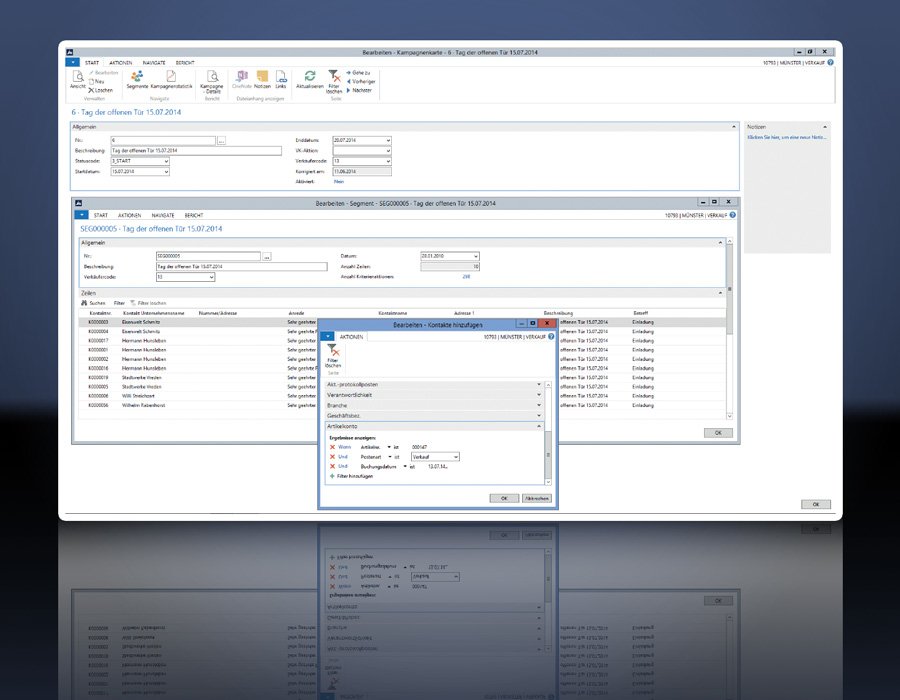The image size is (900, 700).
Task: Remove the Buchungsdatum filter line via red X
Action: pos(332,466)
